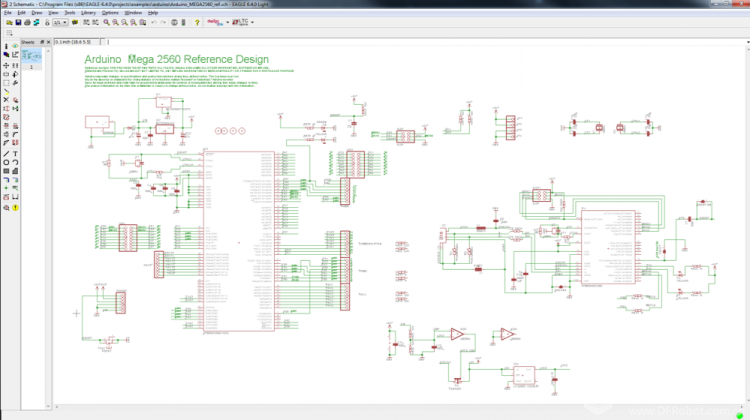The width and height of the screenshot is (750, 420).
Task: Click the horizontal scrollbar below the schematic
Action: [x=400, y=407]
